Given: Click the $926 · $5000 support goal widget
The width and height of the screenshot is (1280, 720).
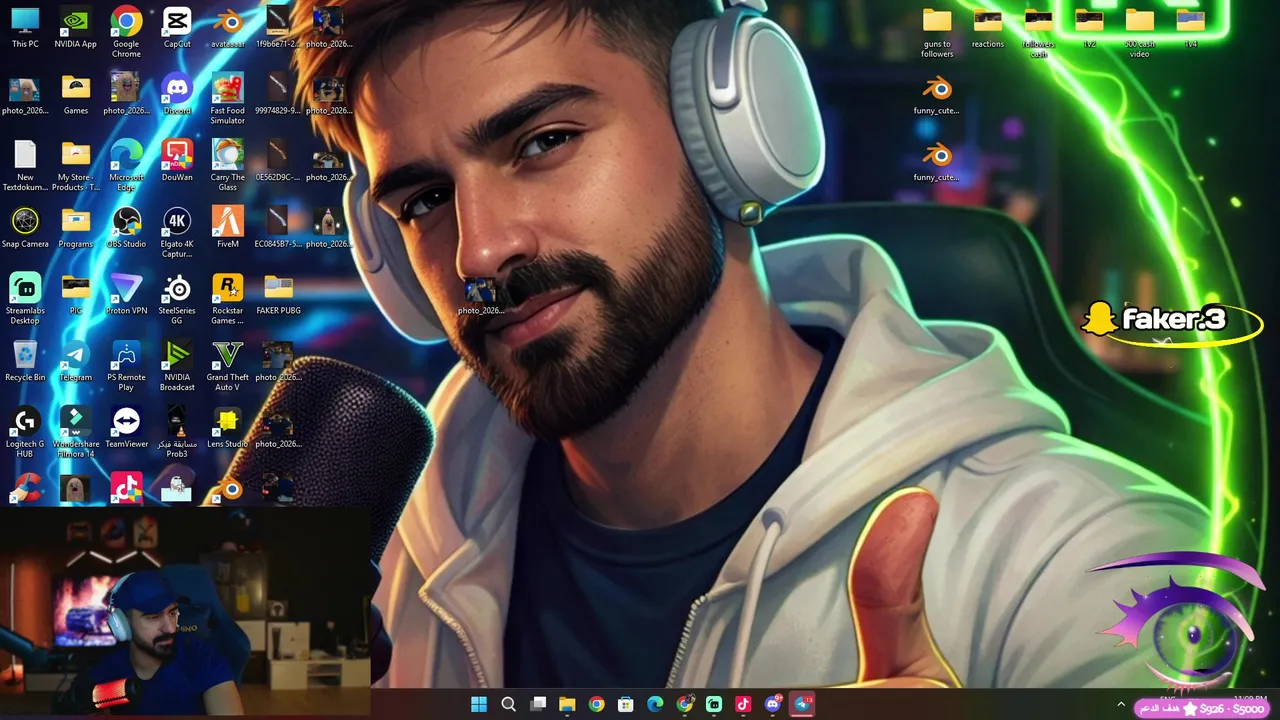Looking at the screenshot, I should pyautogui.click(x=1201, y=709).
